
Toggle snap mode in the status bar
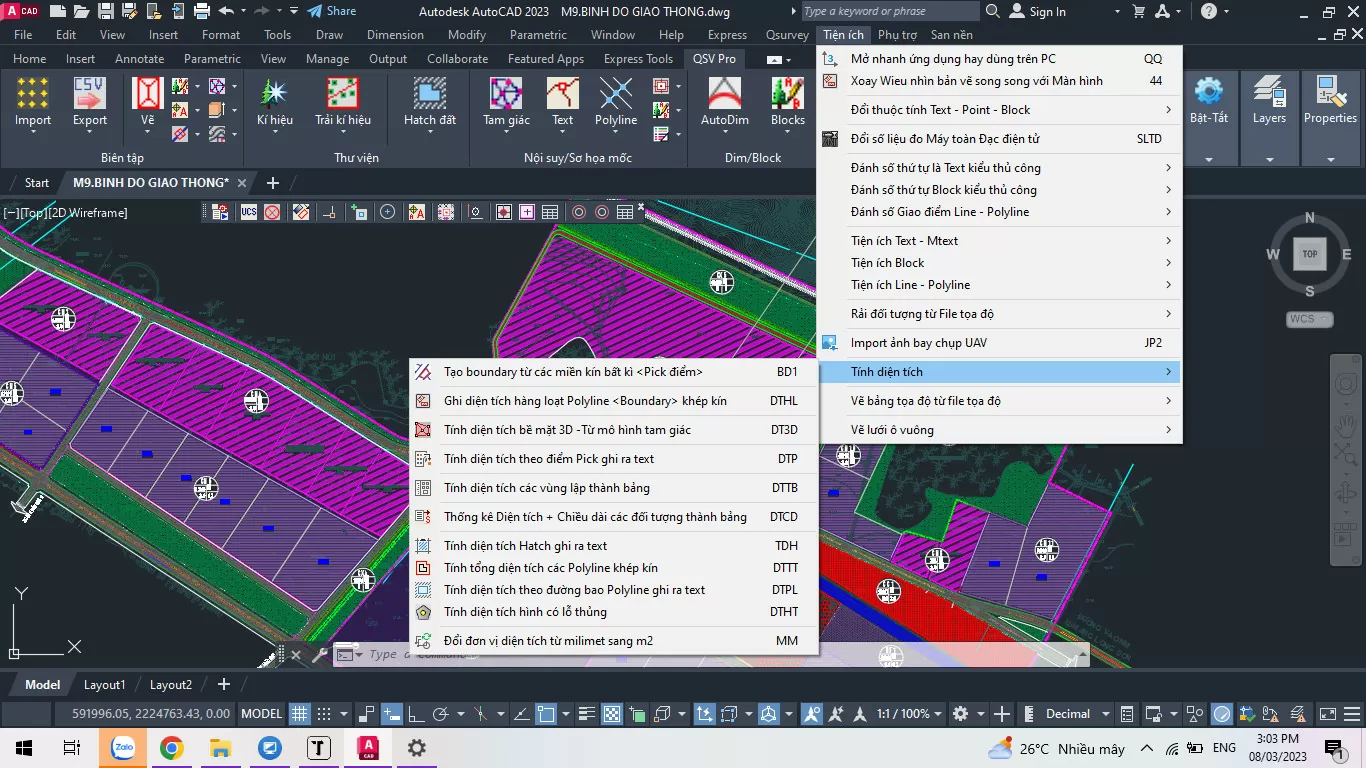tap(323, 713)
